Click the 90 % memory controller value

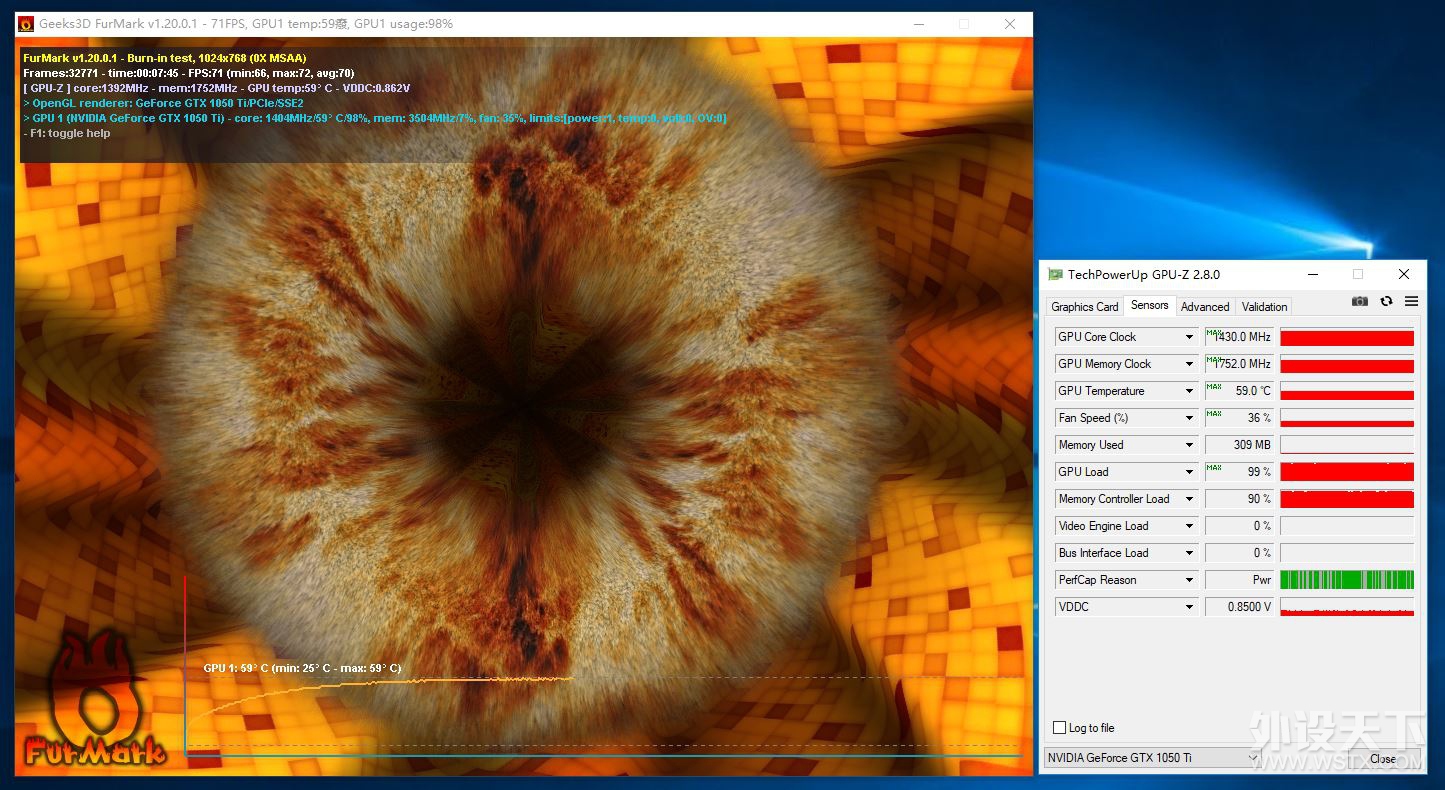(1239, 499)
